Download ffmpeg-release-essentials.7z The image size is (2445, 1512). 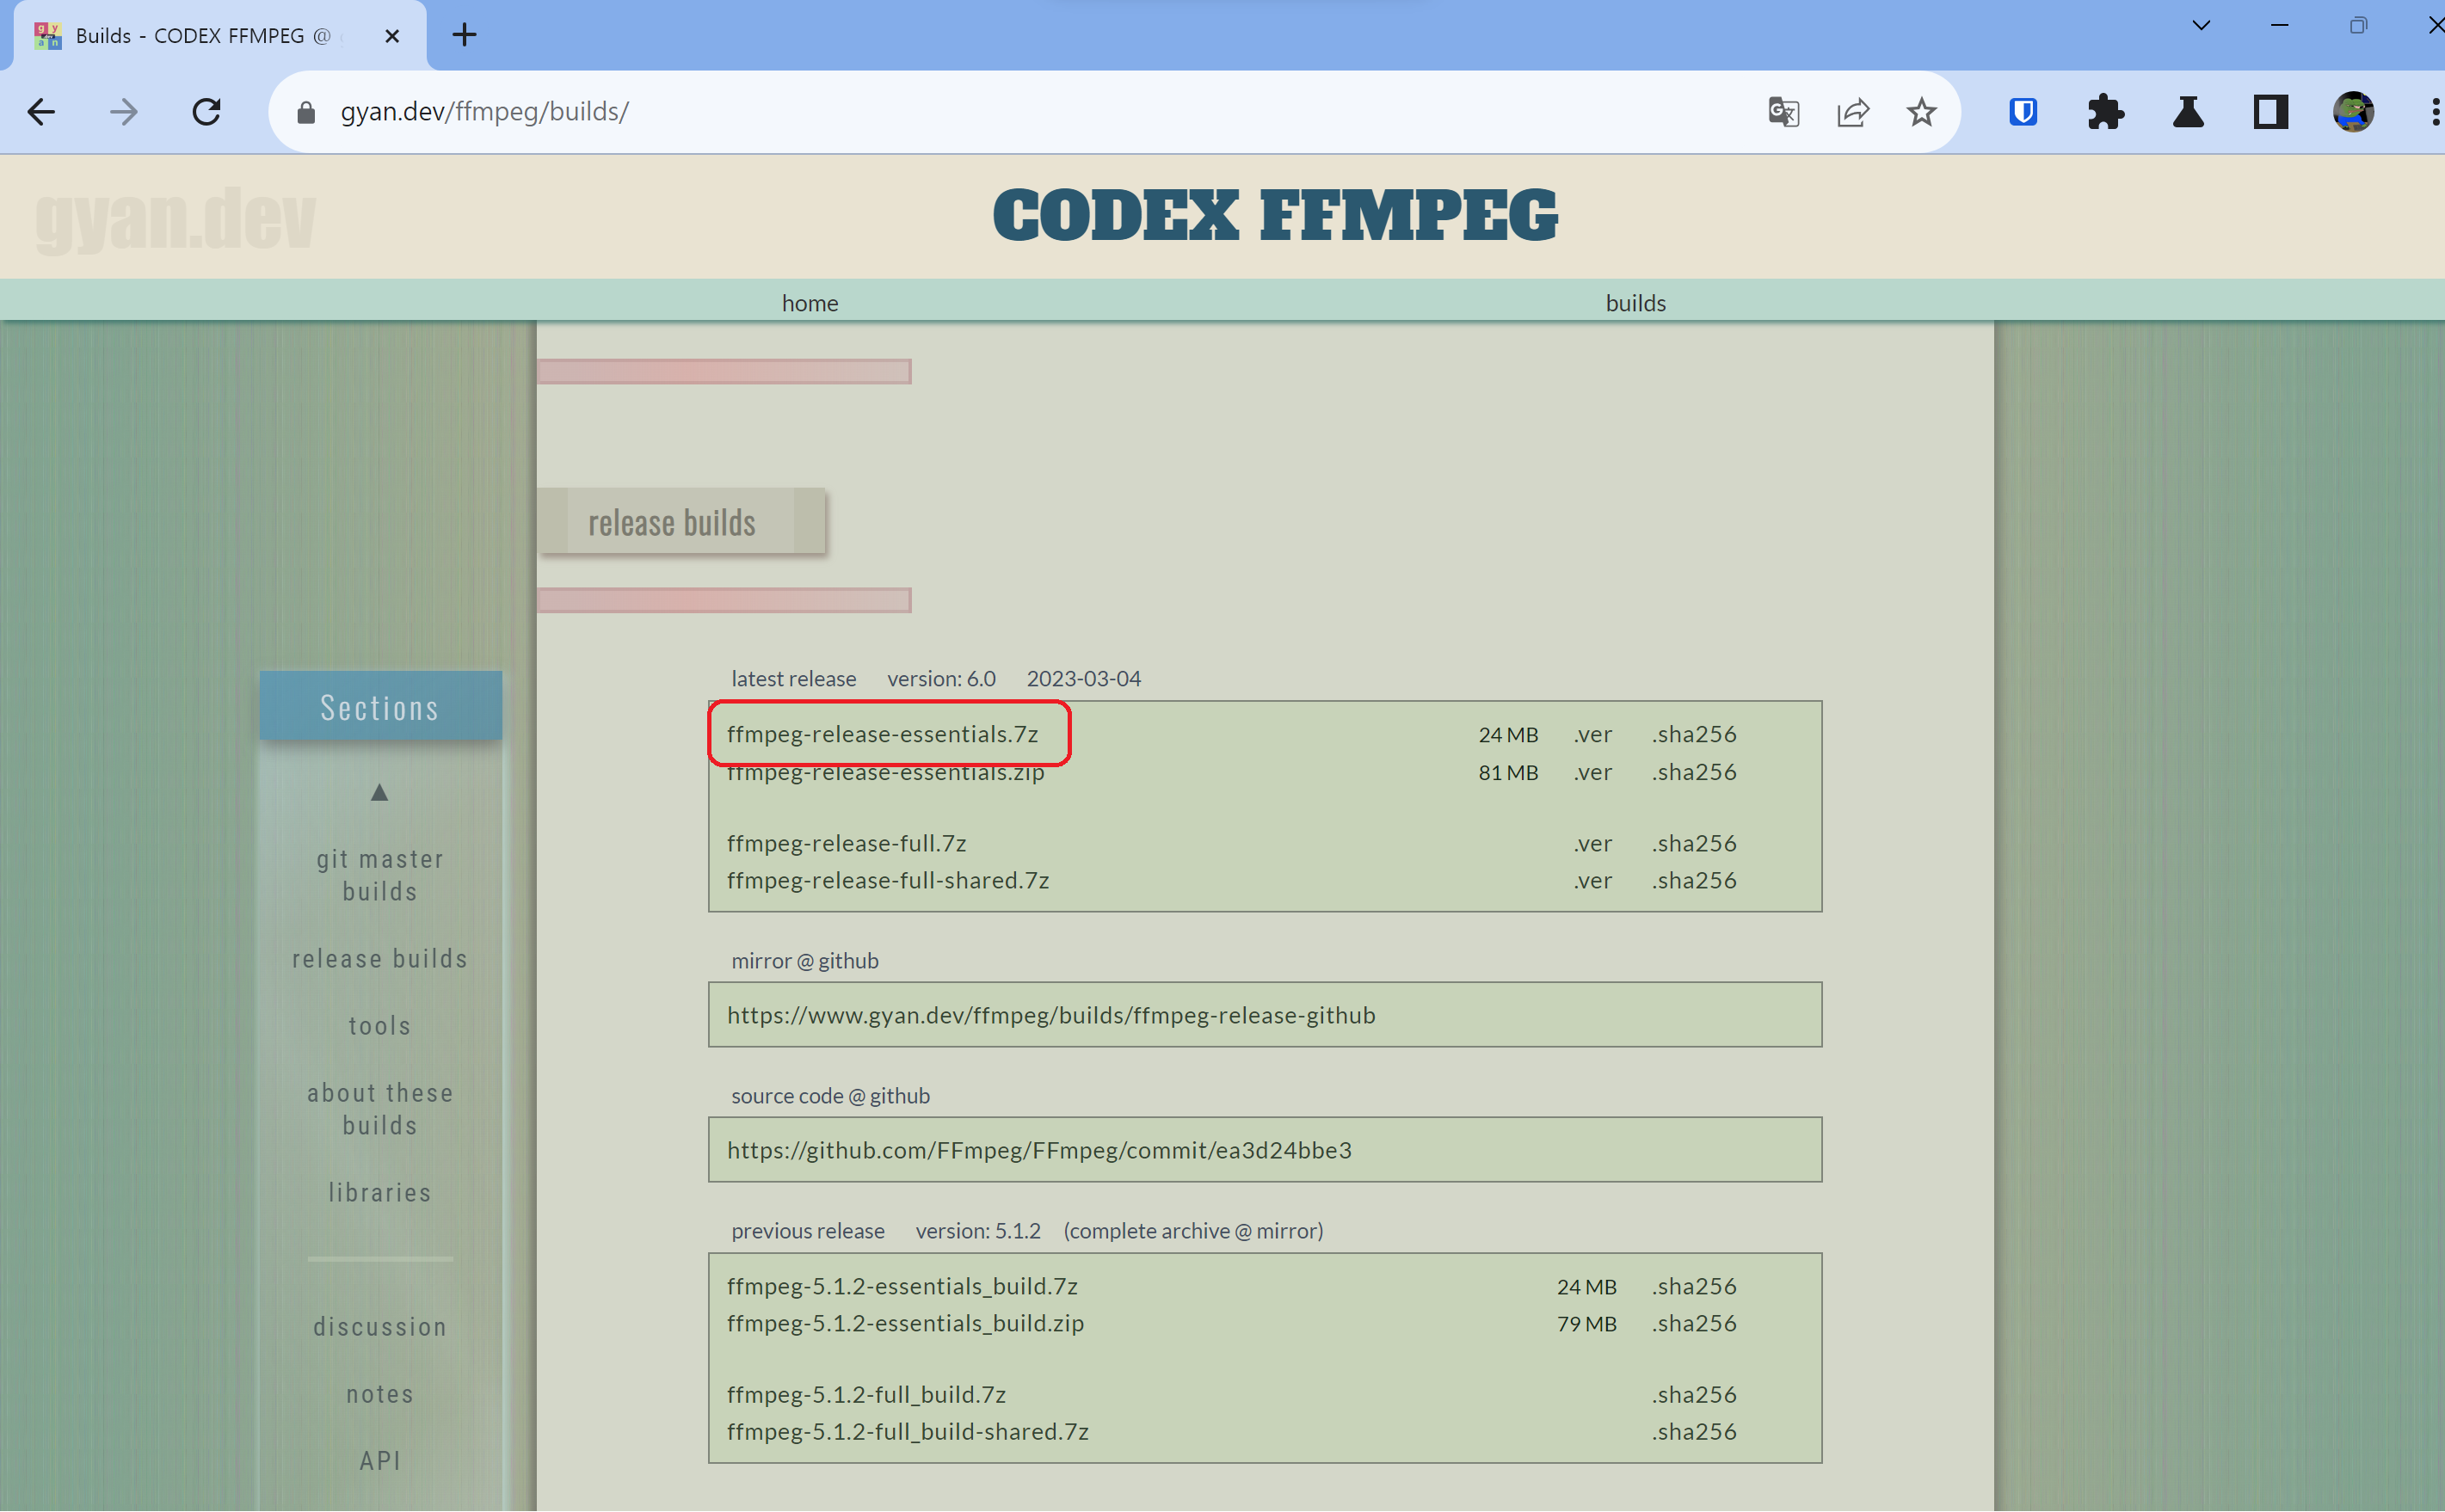(x=882, y=734)
